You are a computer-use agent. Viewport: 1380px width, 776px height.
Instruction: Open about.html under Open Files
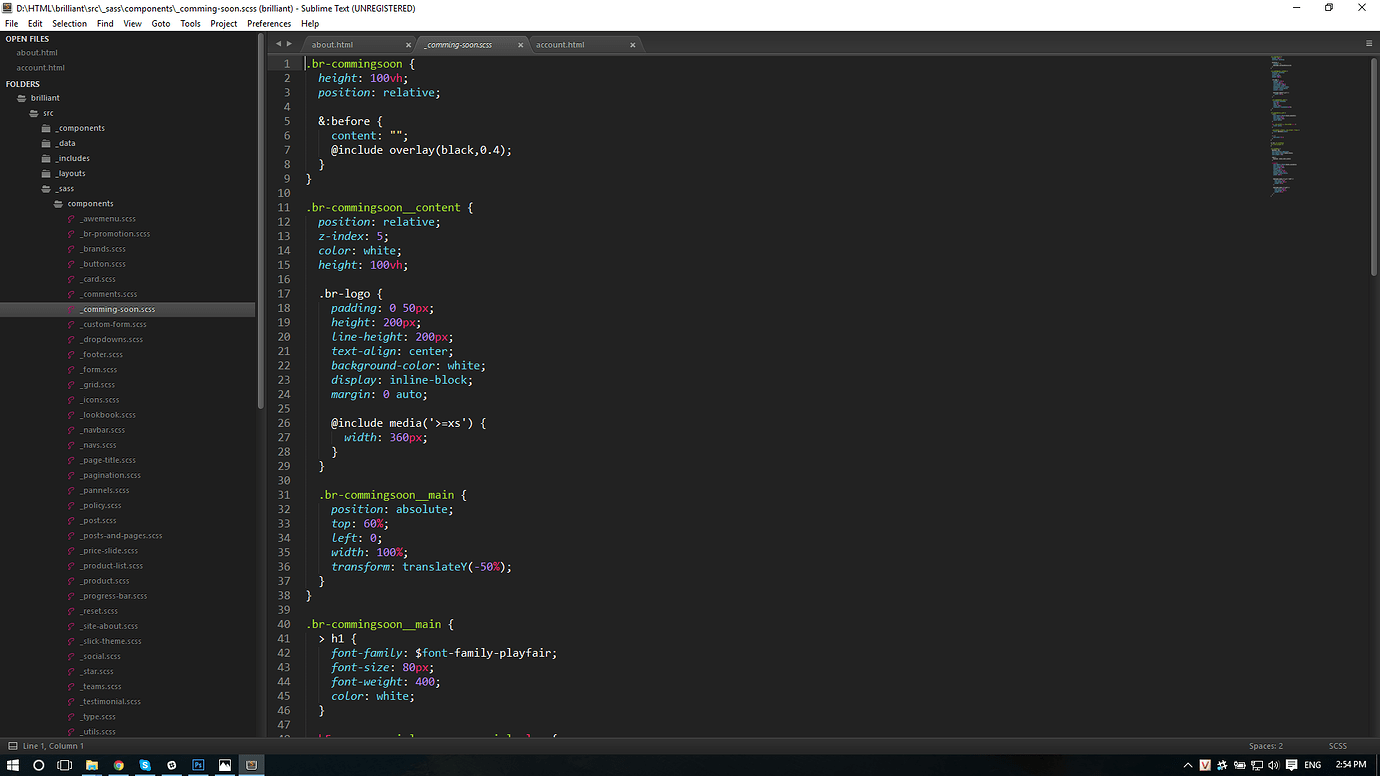[x=37, y=53]
